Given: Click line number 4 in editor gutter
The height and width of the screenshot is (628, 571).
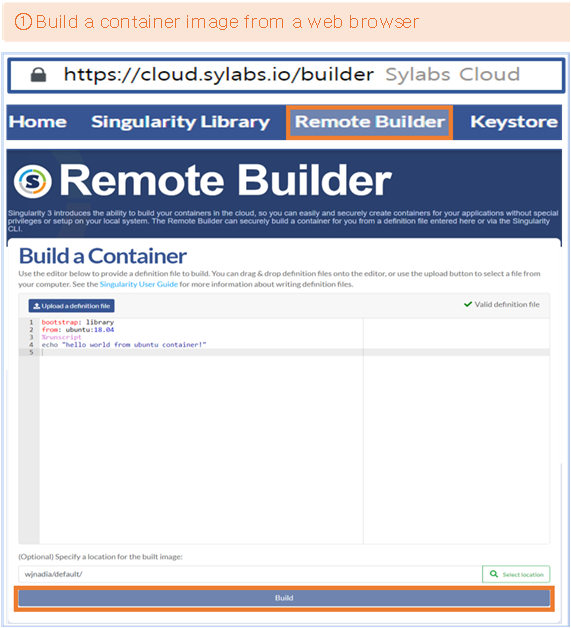Looking at the screenshot, I should point(31,345).
